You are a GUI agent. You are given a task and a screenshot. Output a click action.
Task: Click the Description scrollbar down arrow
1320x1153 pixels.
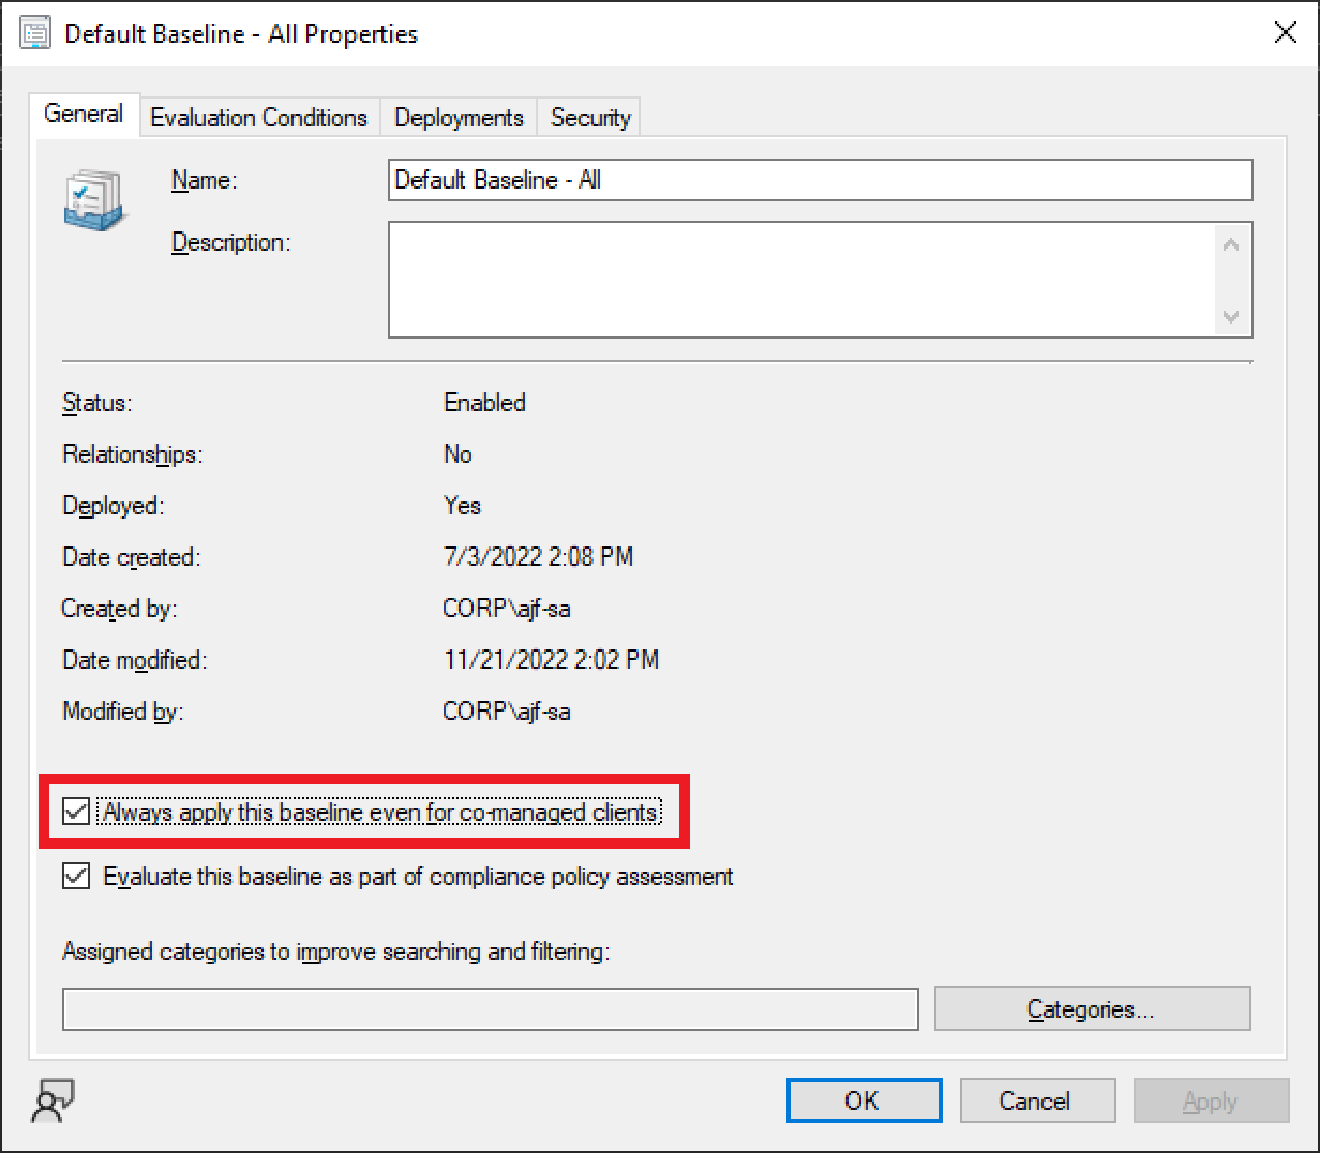[x=1230, y=318]
